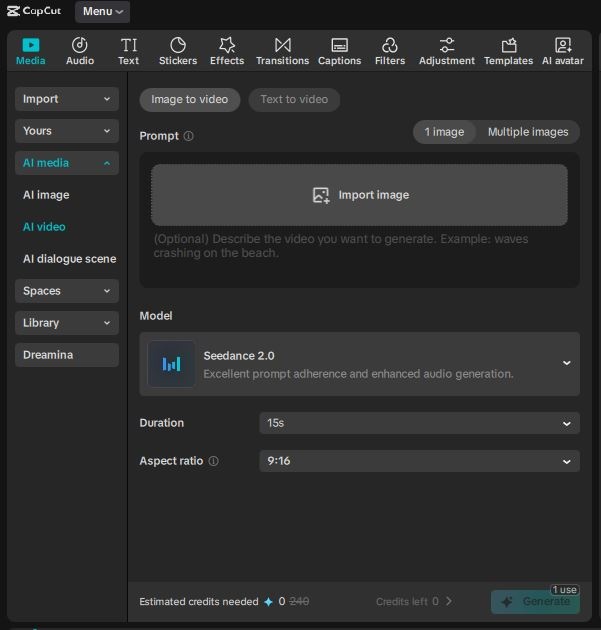Switch to Image to video tab
This screenshot has height=630, width=601.
point(190,100)
